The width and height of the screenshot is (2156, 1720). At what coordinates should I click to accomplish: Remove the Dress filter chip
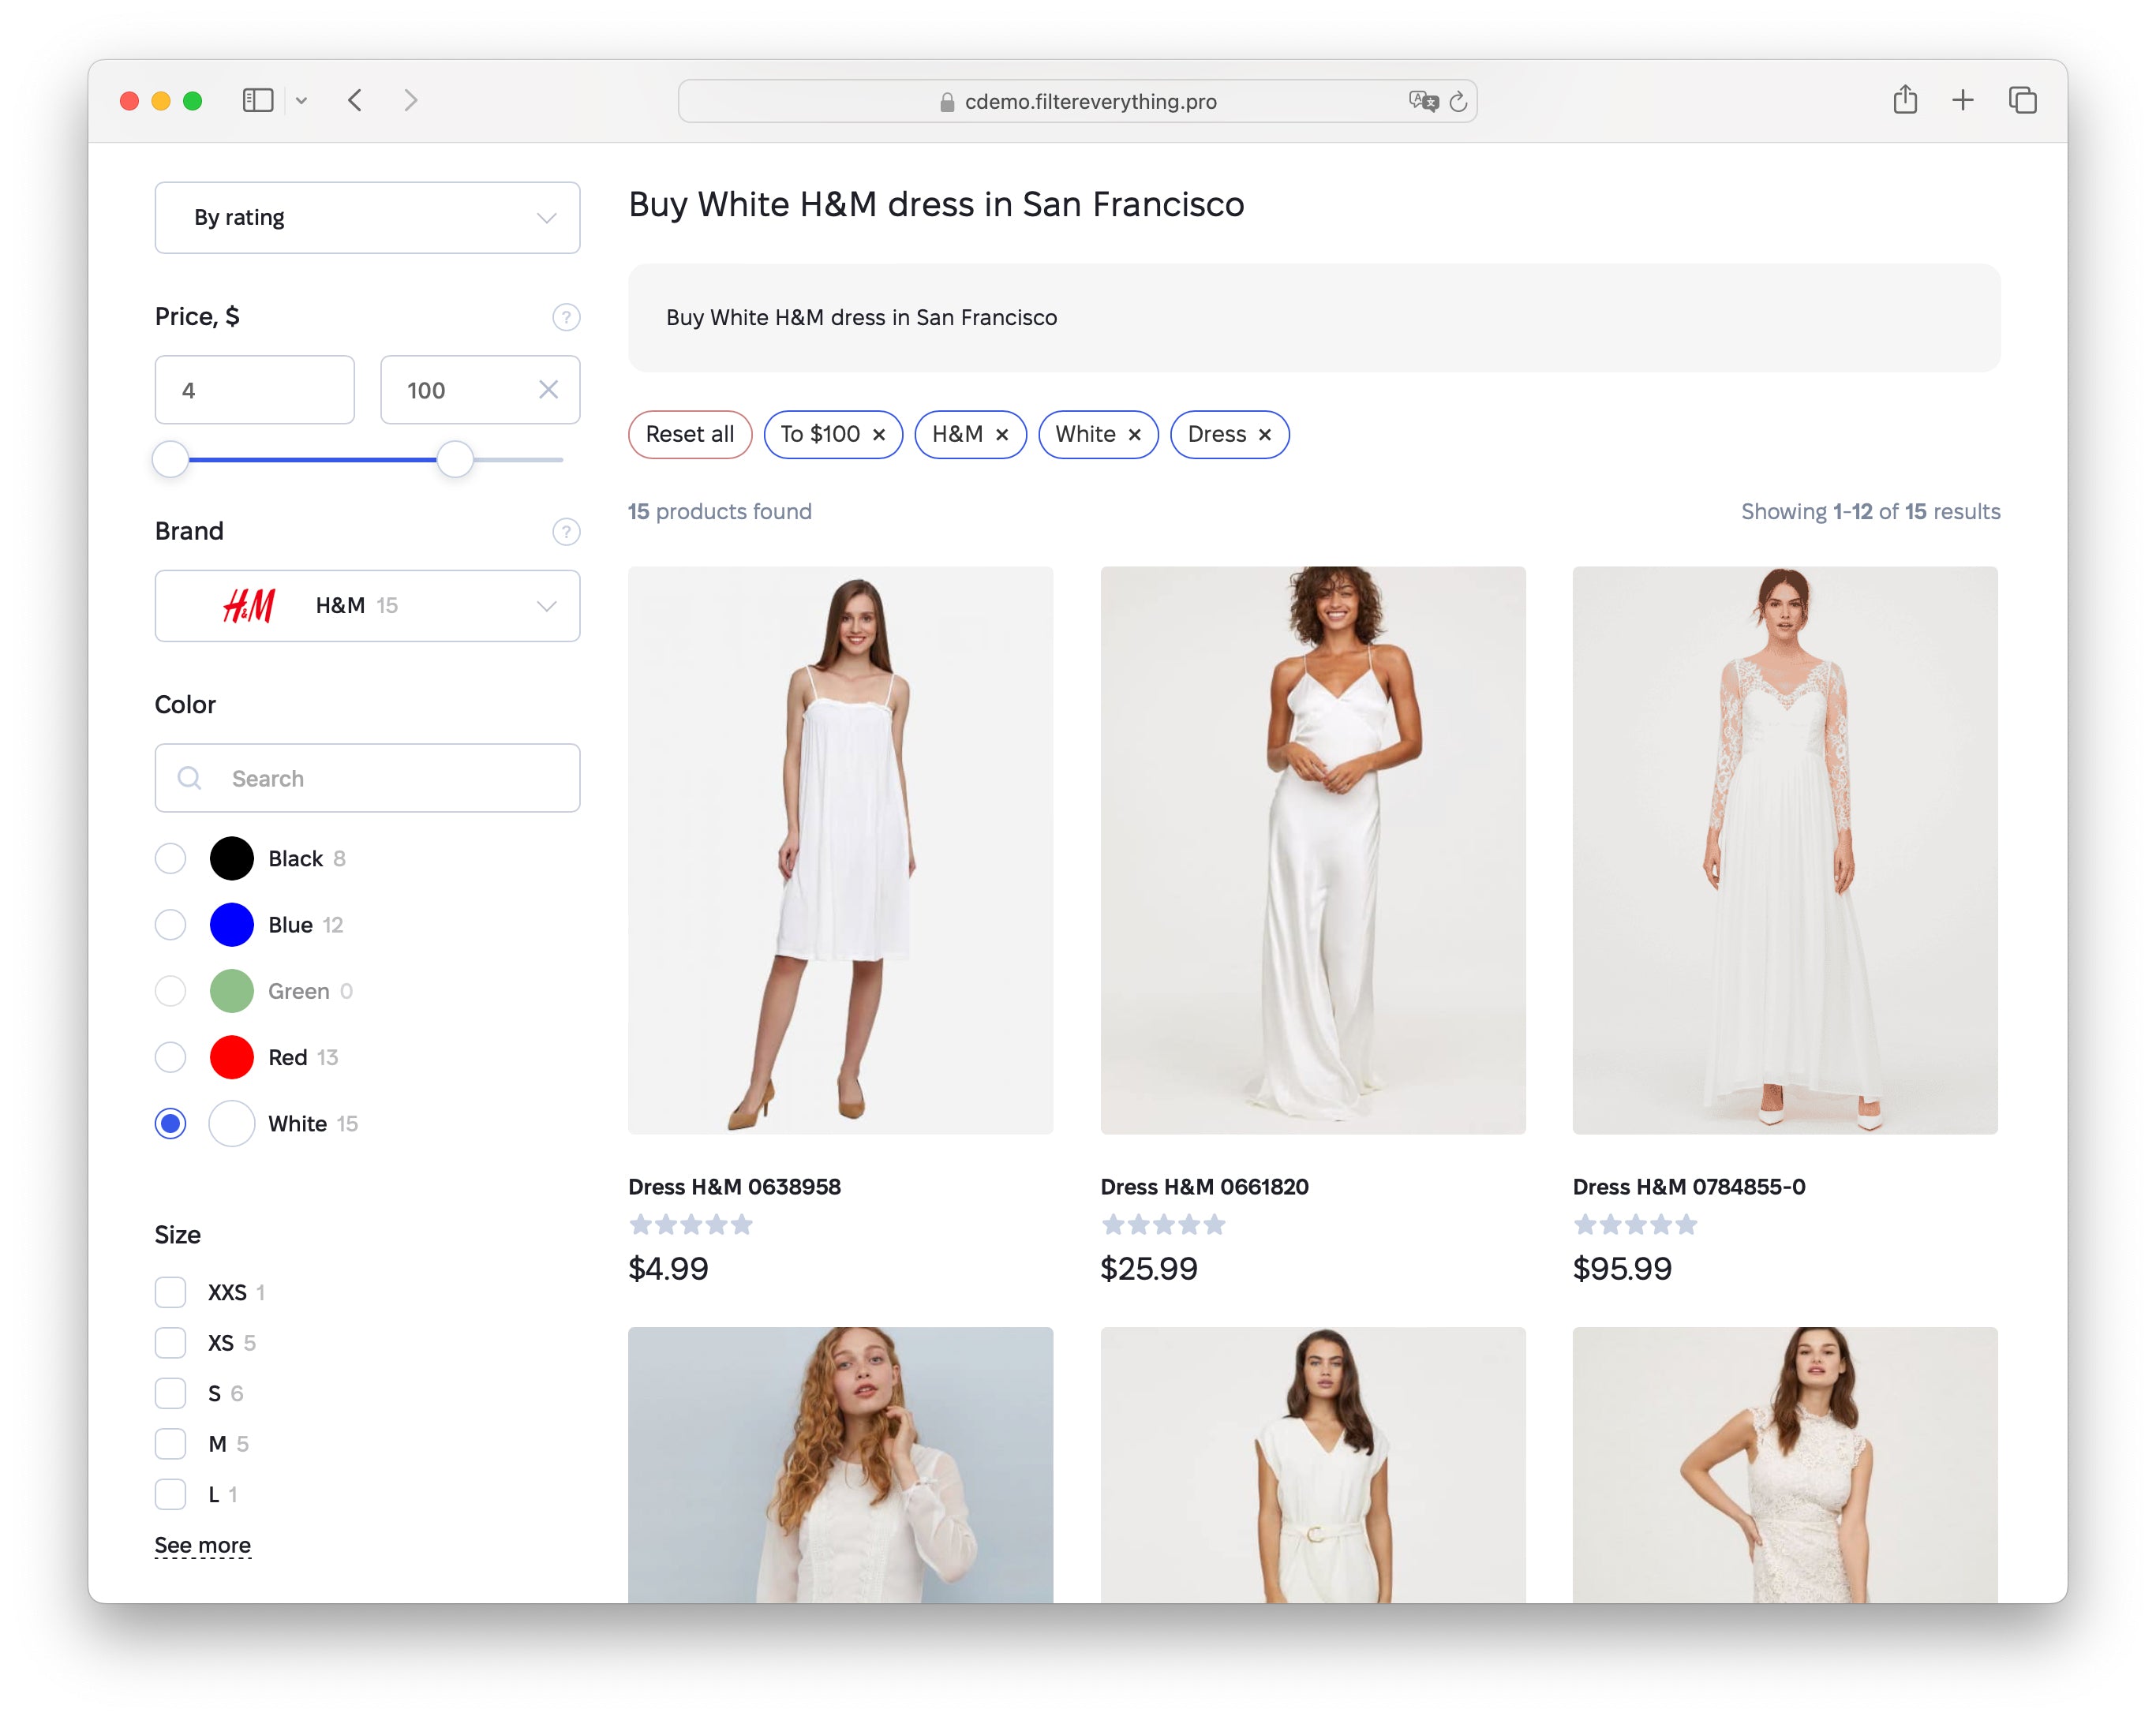(x=1265, y=434)
